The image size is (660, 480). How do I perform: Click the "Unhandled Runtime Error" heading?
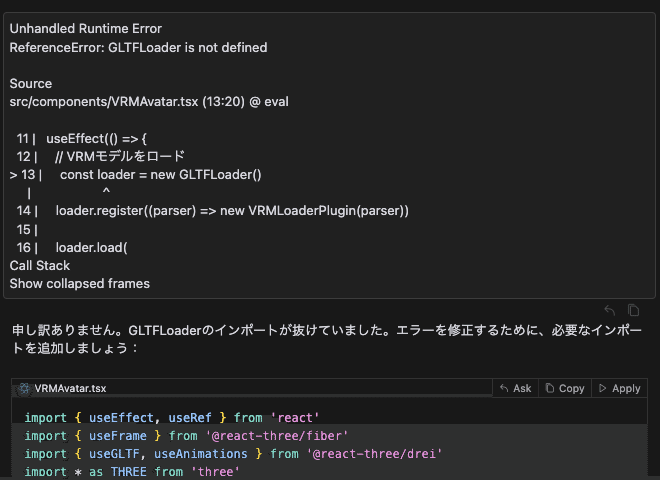(85, 28)
